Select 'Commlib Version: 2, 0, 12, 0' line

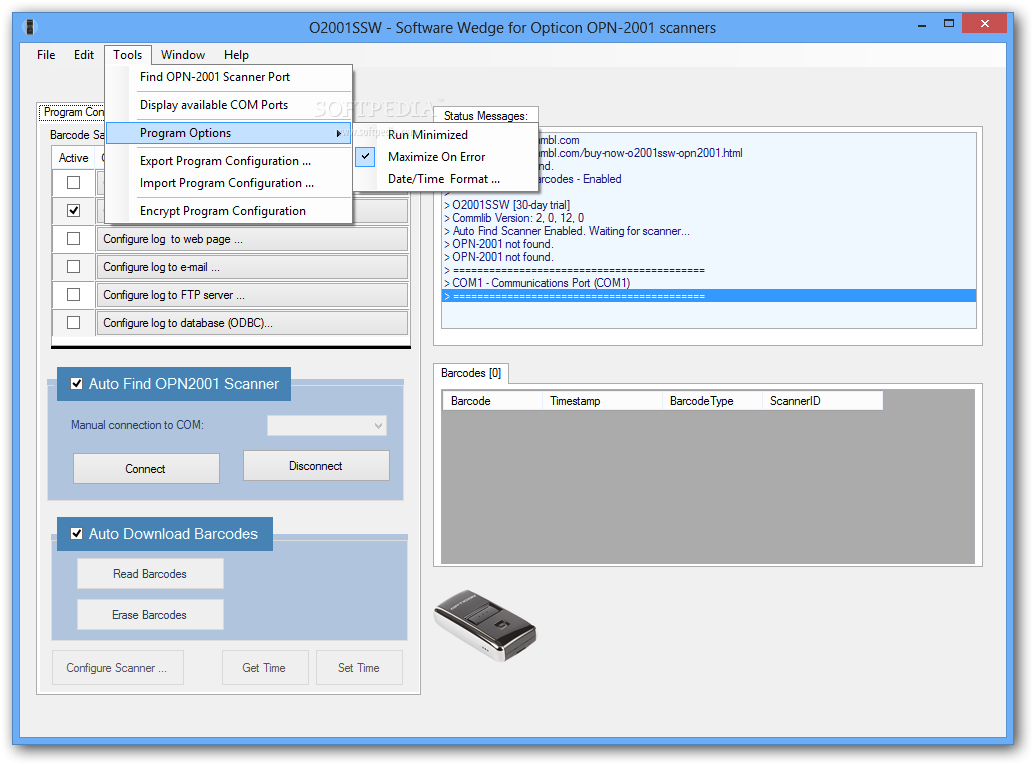(x=709, y=218)
